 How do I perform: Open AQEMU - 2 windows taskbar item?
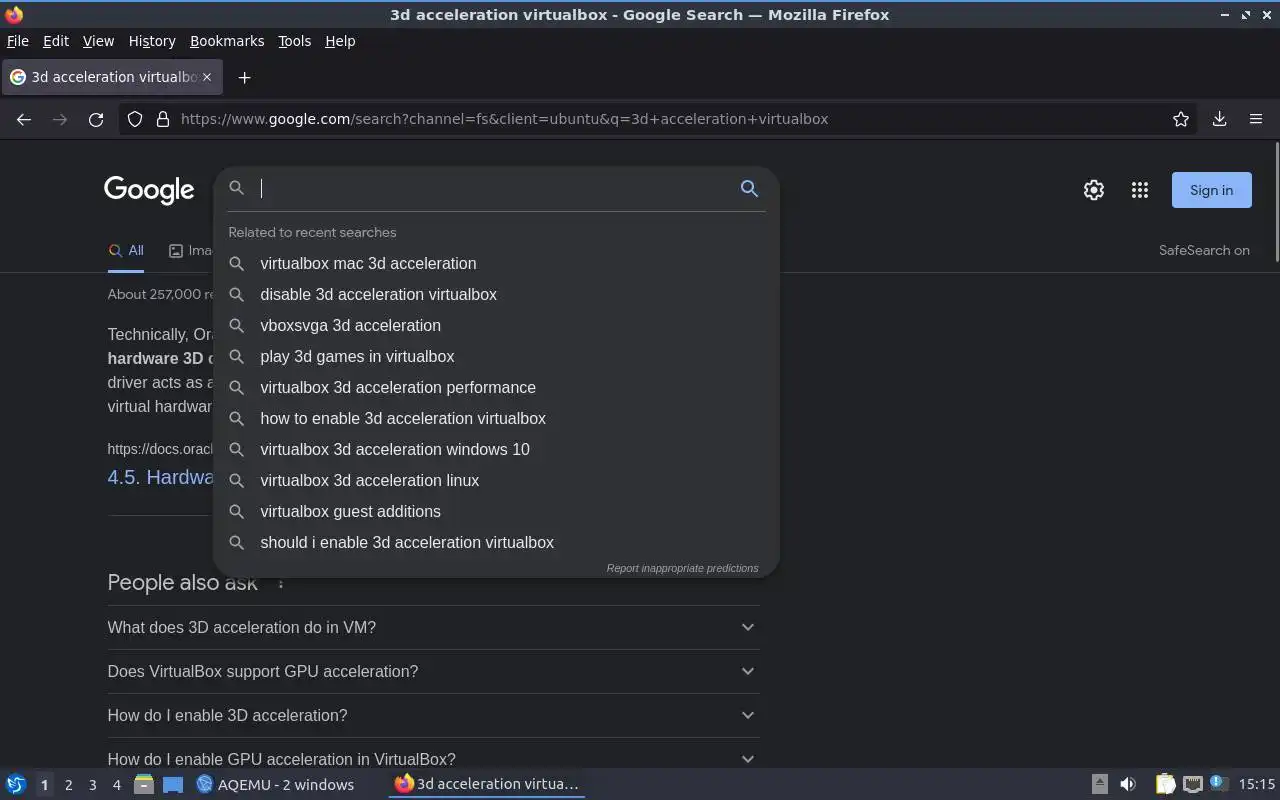click(275, 784)
